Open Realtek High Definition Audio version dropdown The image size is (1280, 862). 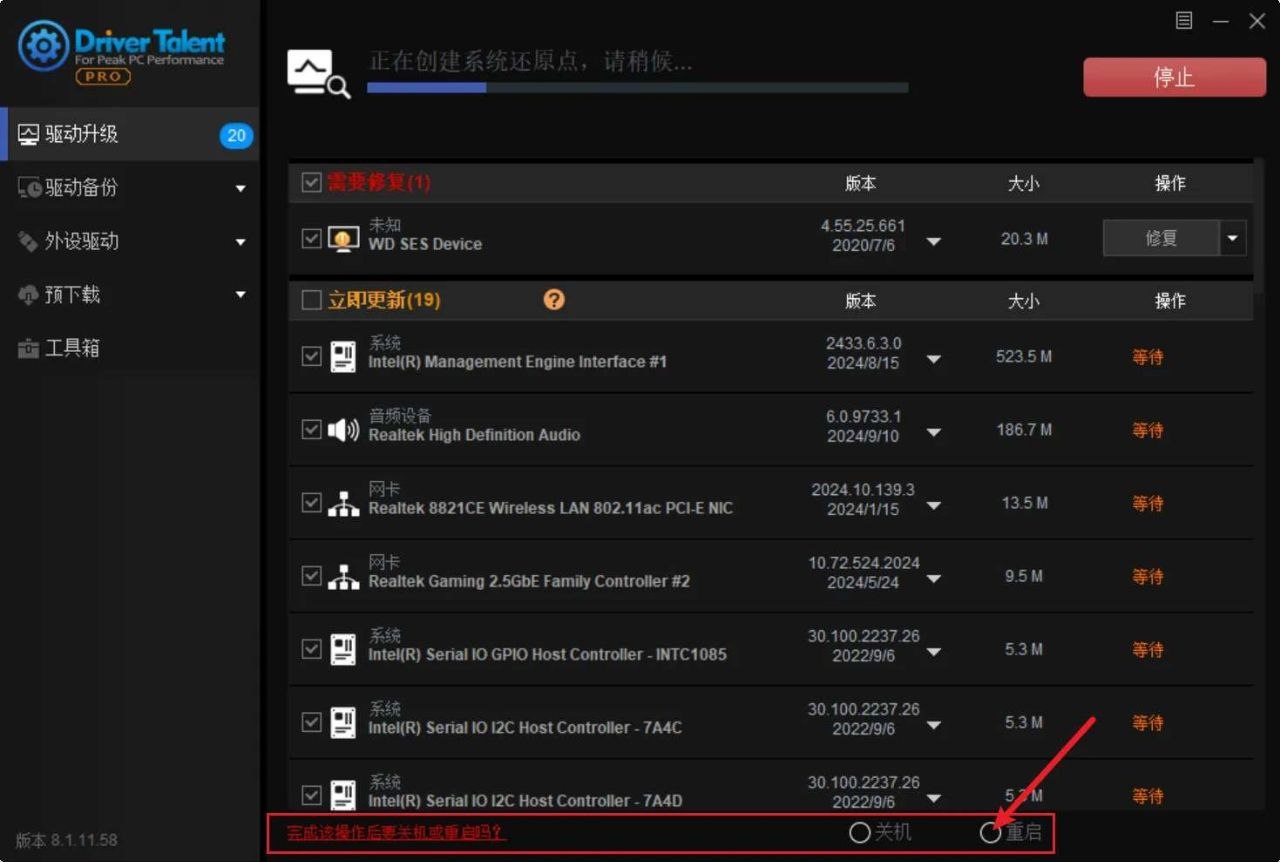933,433
